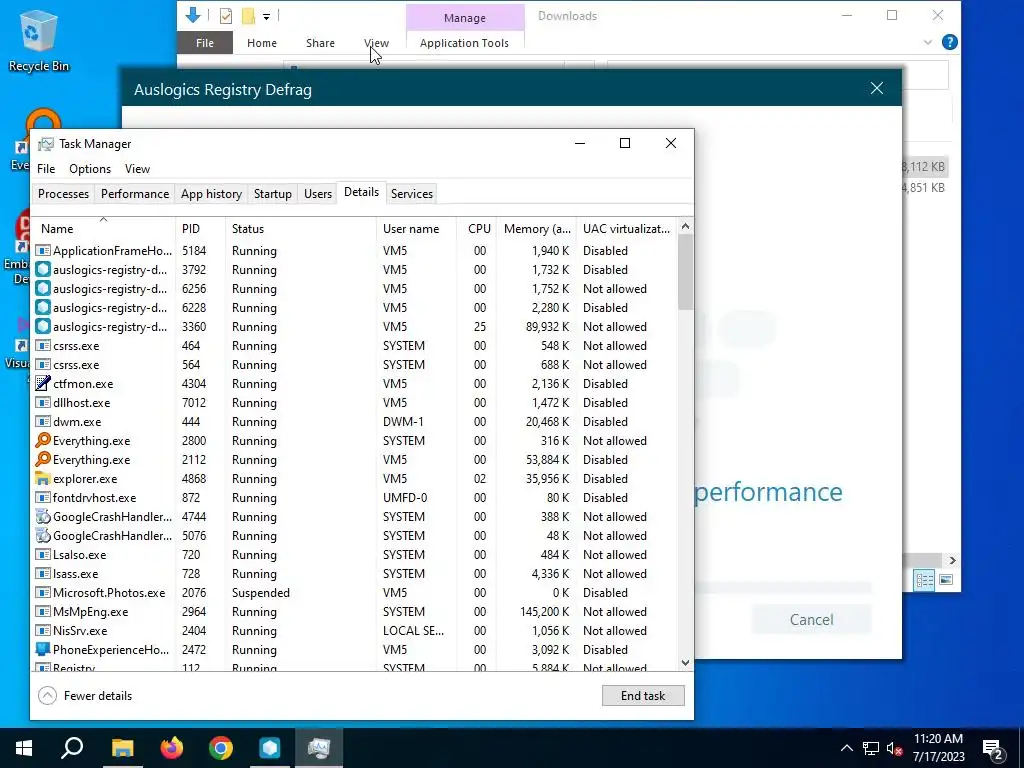Open Explorer Home ribbon tab
Screen dimensions: 1024x768
[261, 42]
